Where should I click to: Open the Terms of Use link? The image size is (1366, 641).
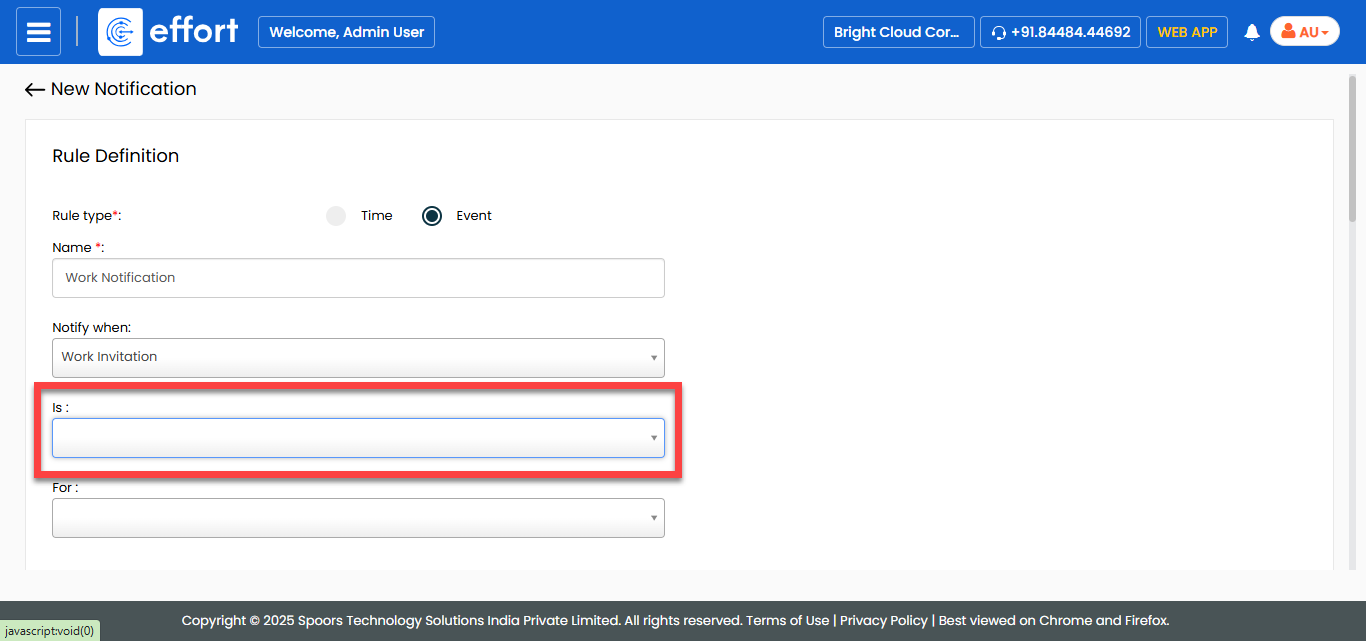[x=787, y=620]
